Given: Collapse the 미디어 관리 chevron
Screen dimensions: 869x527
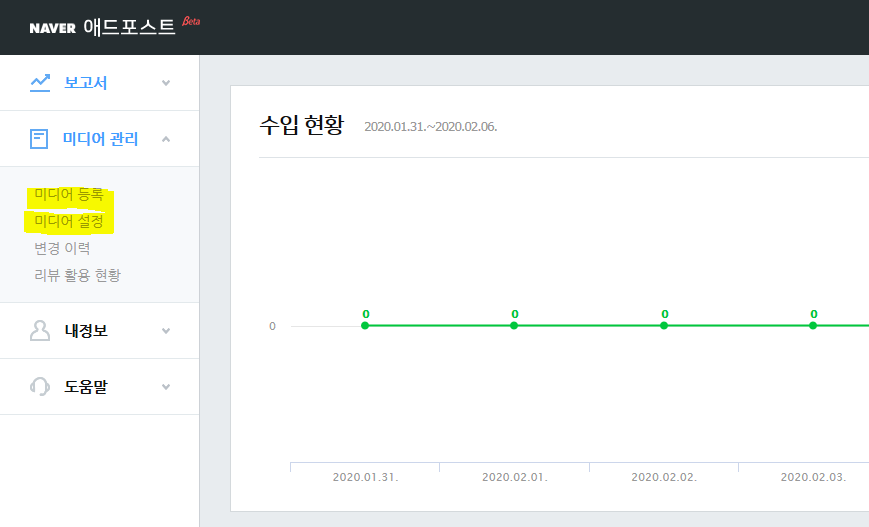Looking at the screenshot, I should pos(166,139).
